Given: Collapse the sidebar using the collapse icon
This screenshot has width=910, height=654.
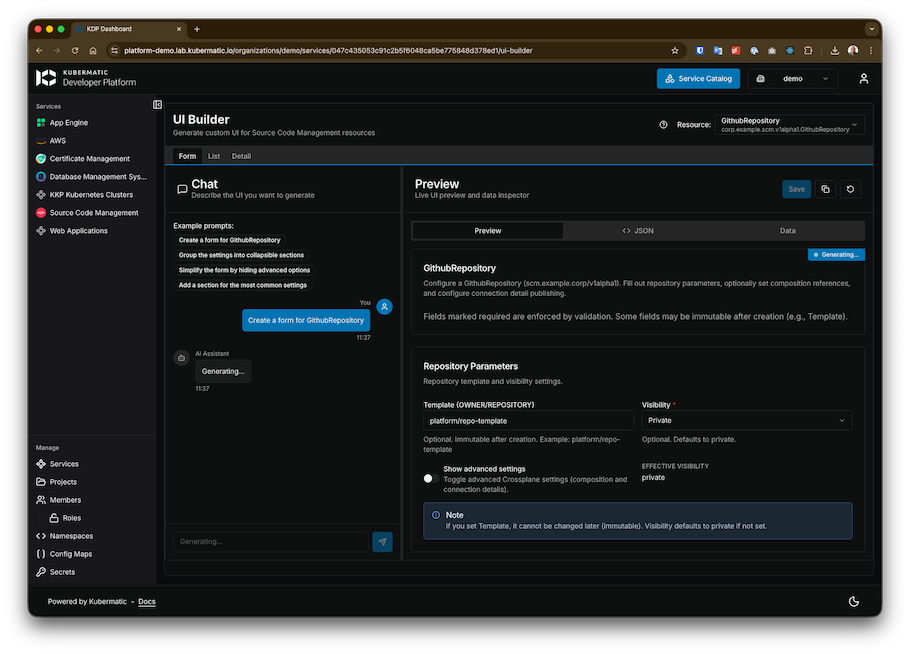Looking at the screenshot, I should 156,104.
